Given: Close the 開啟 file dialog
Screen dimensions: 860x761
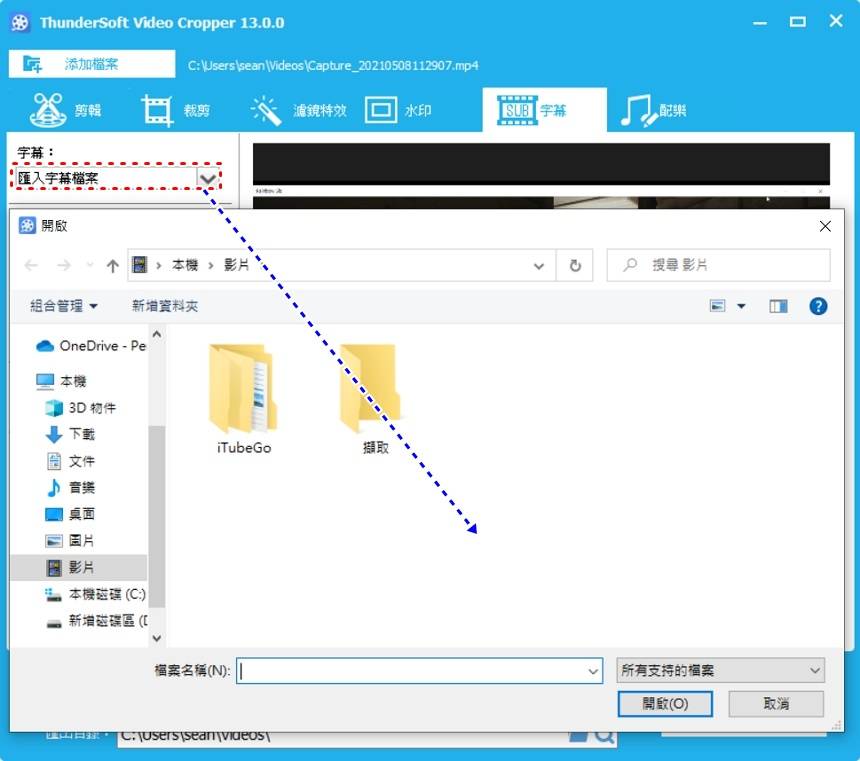Looking at the screenshot, I should [x=825, y=226].
